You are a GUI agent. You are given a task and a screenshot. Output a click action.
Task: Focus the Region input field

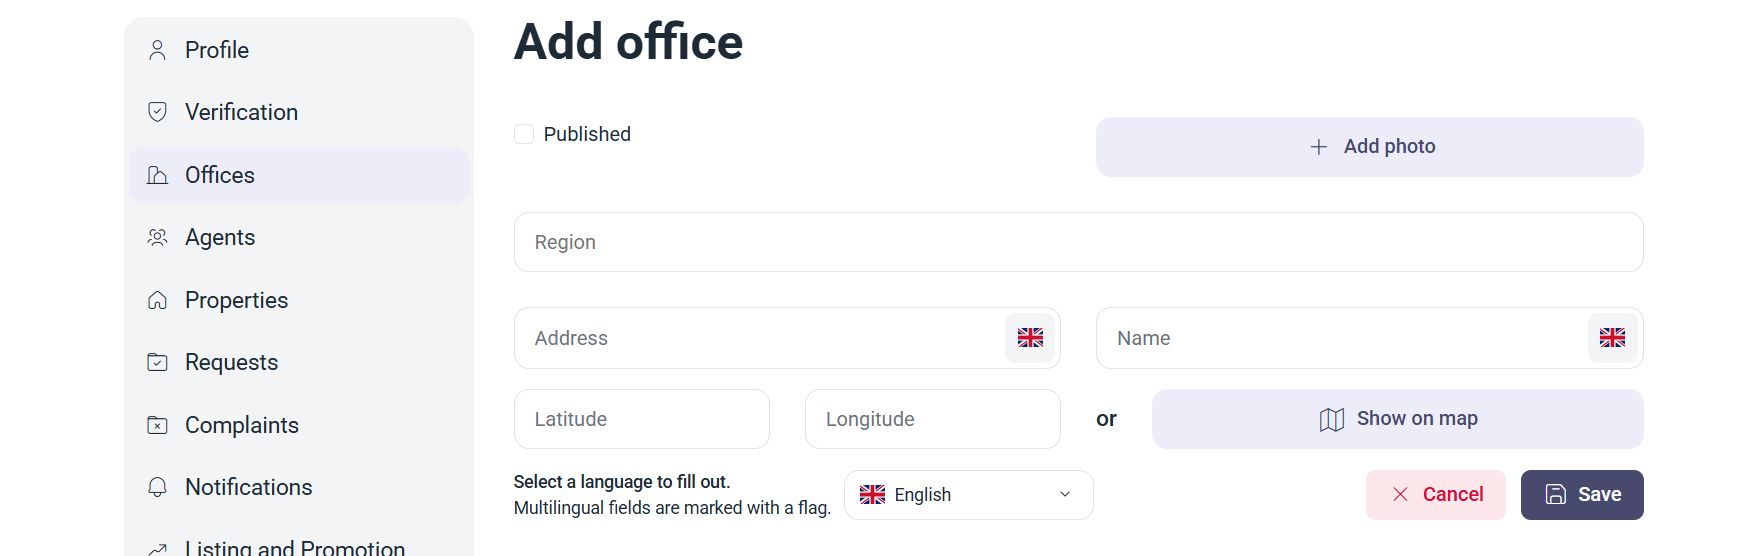(x=1078, y=242)
